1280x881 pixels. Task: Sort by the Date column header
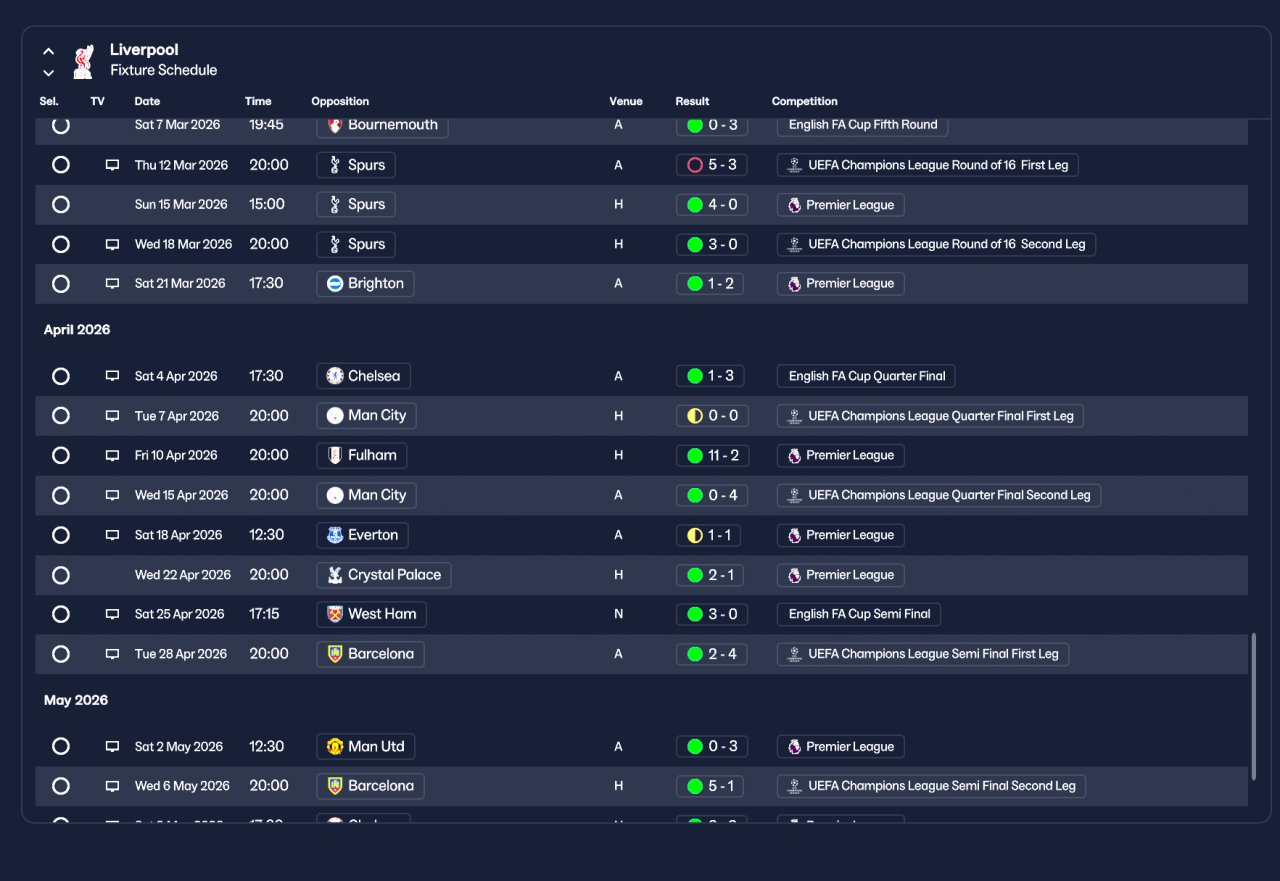pyautogui.click(x=147, y=101)
